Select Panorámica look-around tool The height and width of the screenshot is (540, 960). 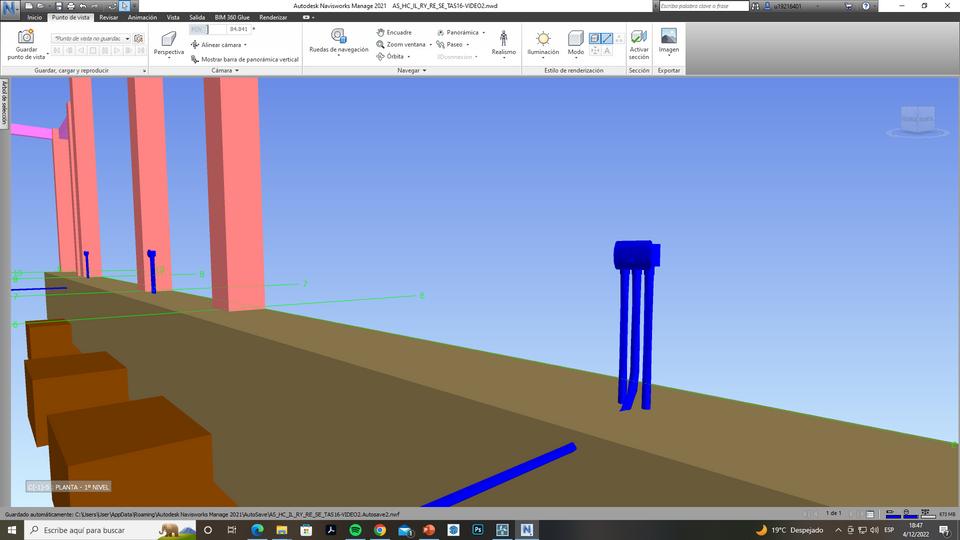(457, 32)
